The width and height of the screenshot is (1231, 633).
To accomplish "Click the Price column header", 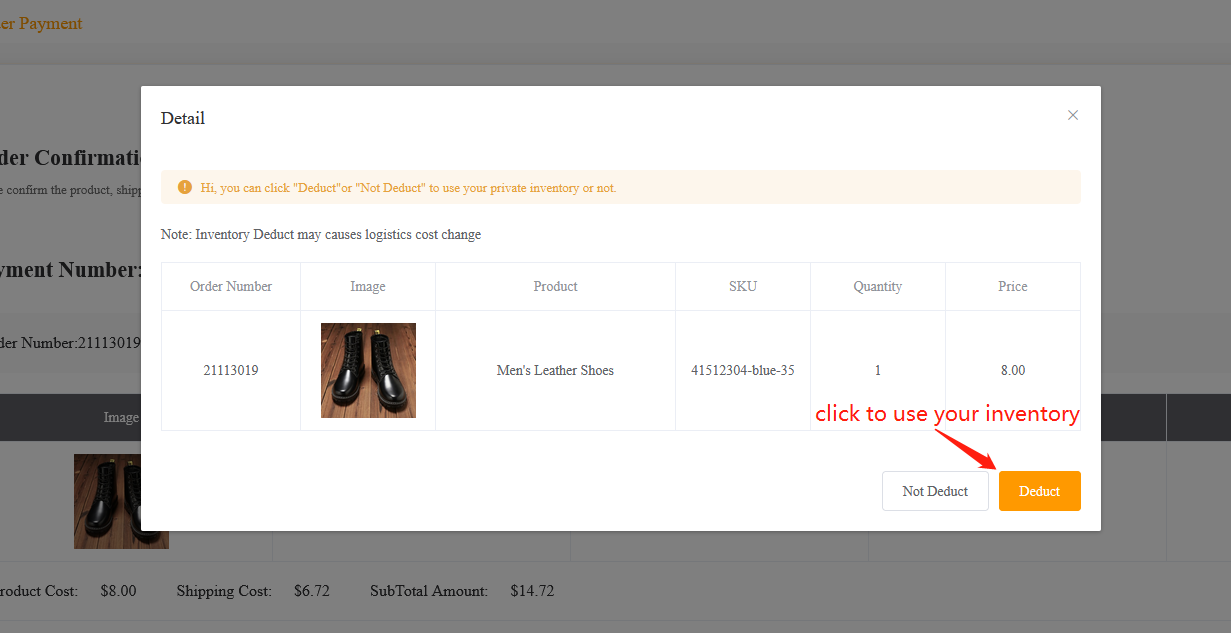I will point(1012,286).
